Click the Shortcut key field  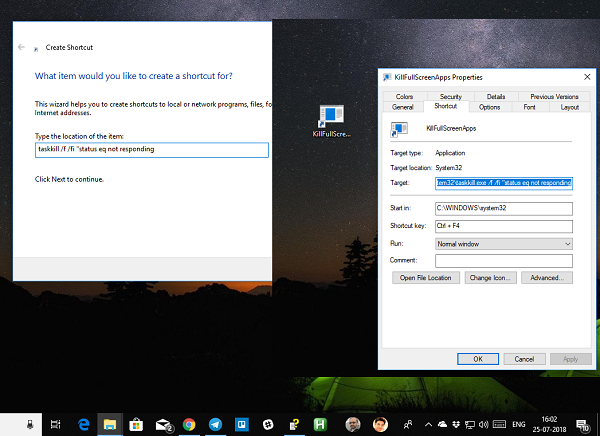tap(503, 226)
